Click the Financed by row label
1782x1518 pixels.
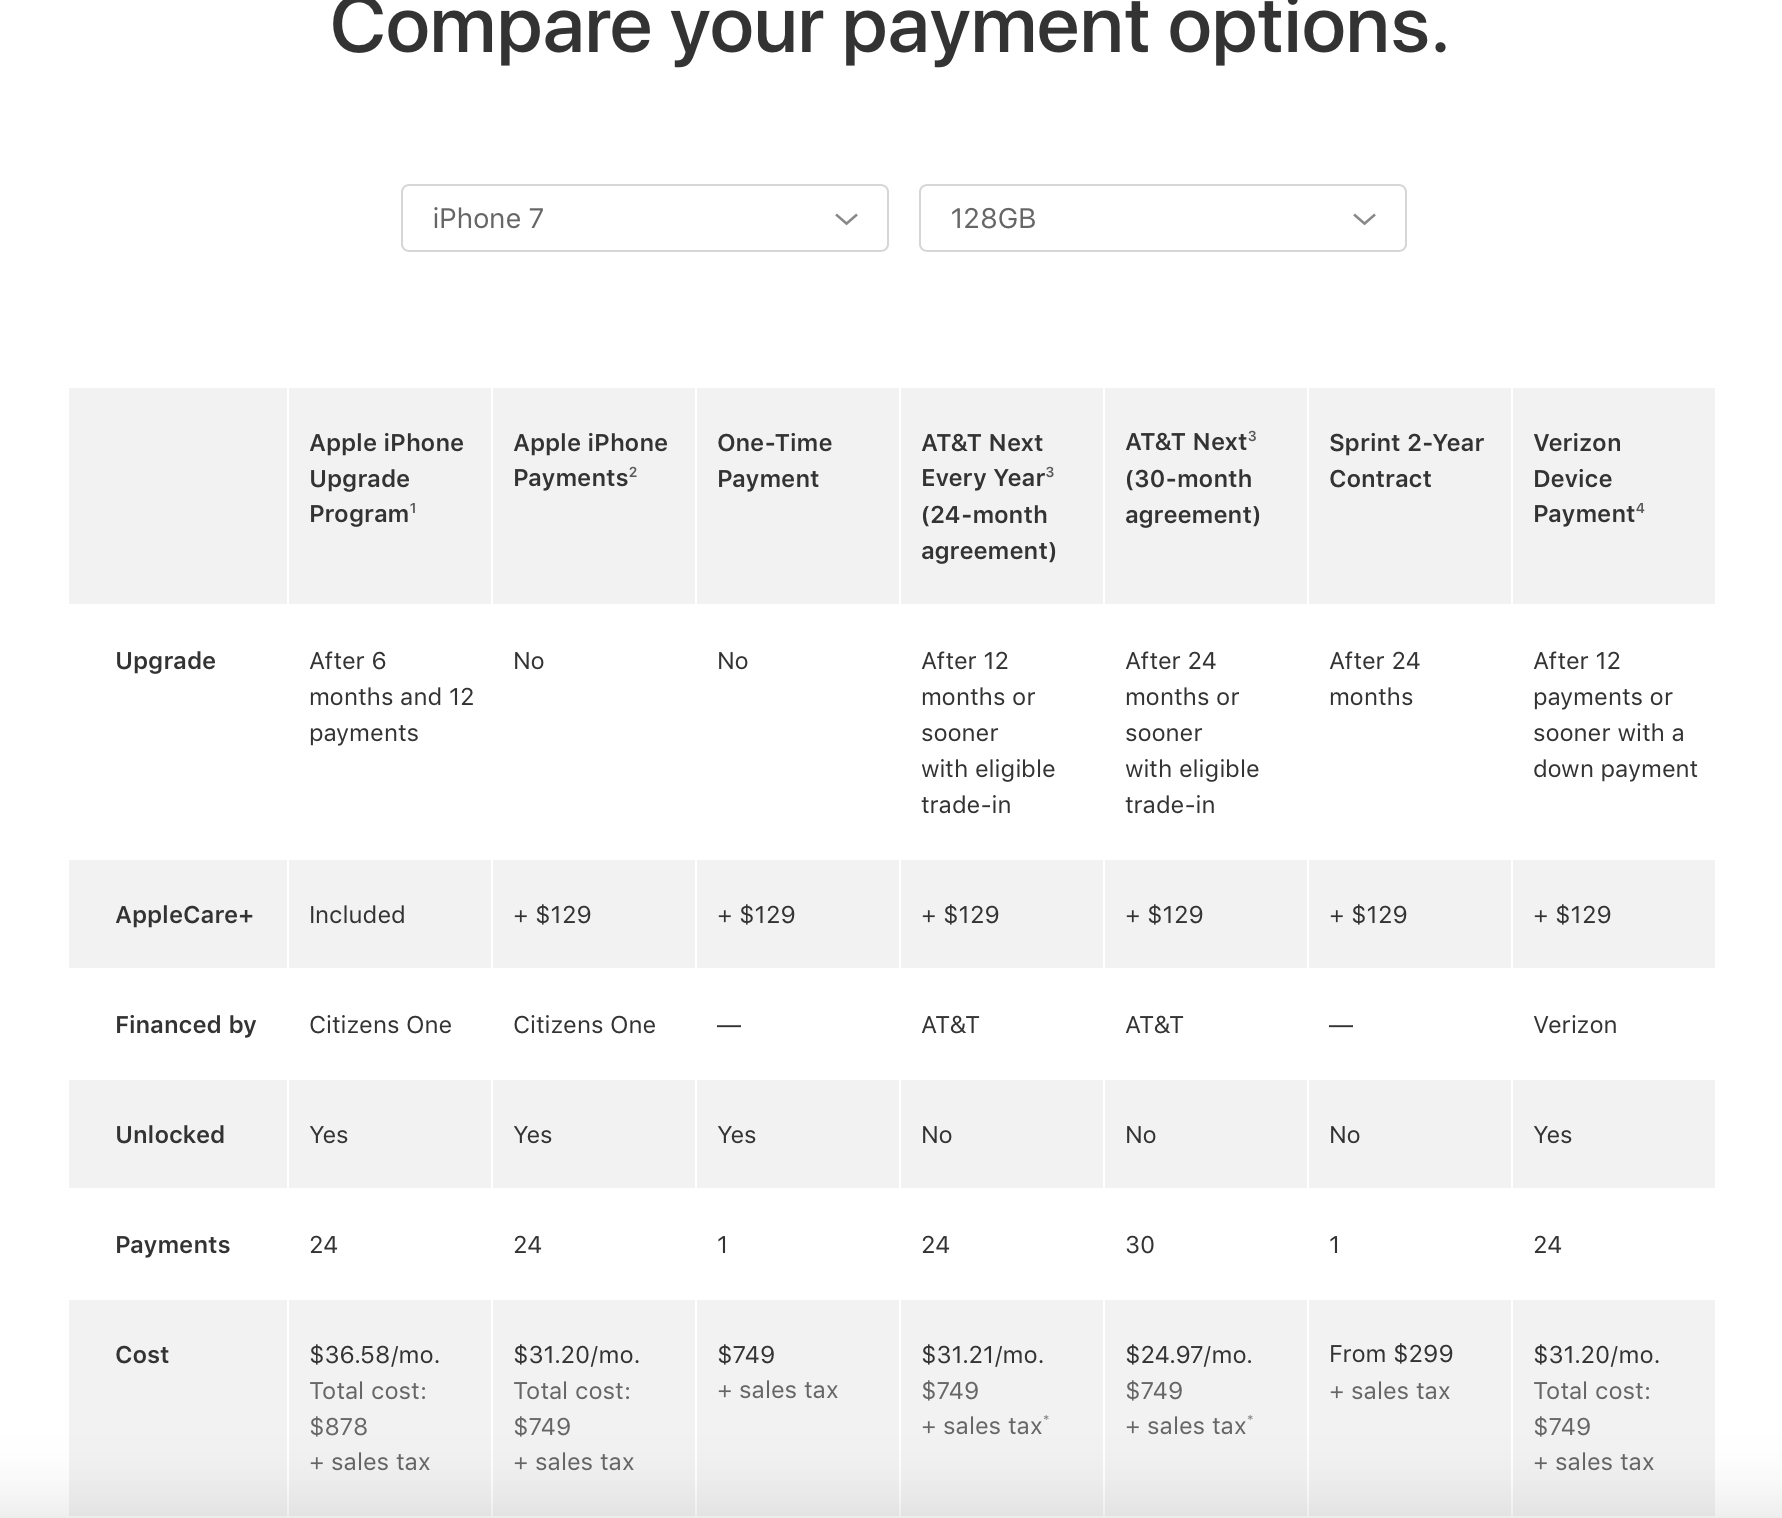[x=186, y=1024]
